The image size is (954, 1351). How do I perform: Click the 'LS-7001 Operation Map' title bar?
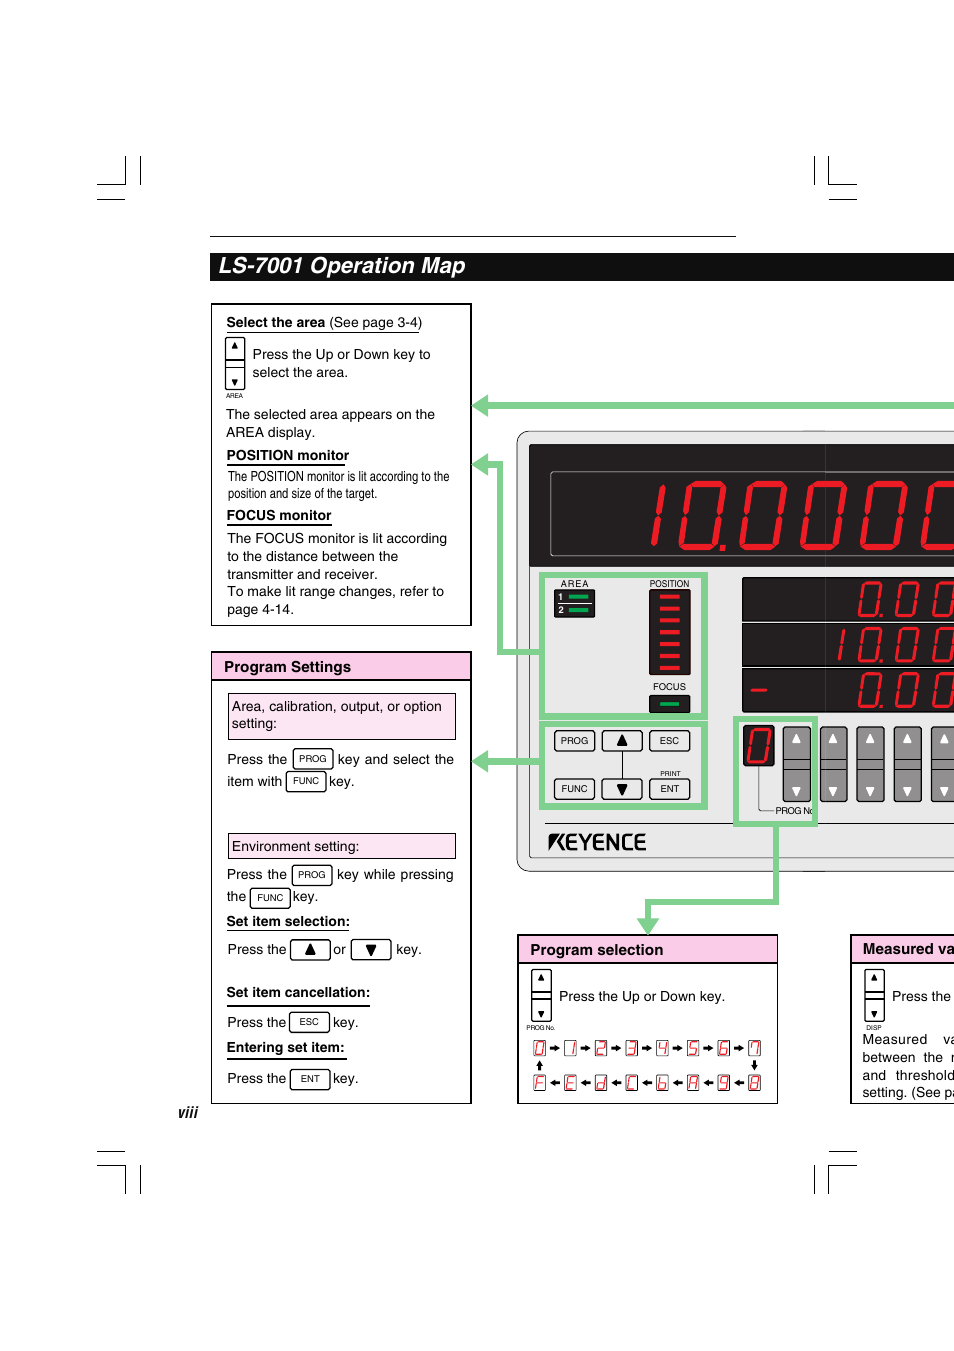click(x=582, y=266)
